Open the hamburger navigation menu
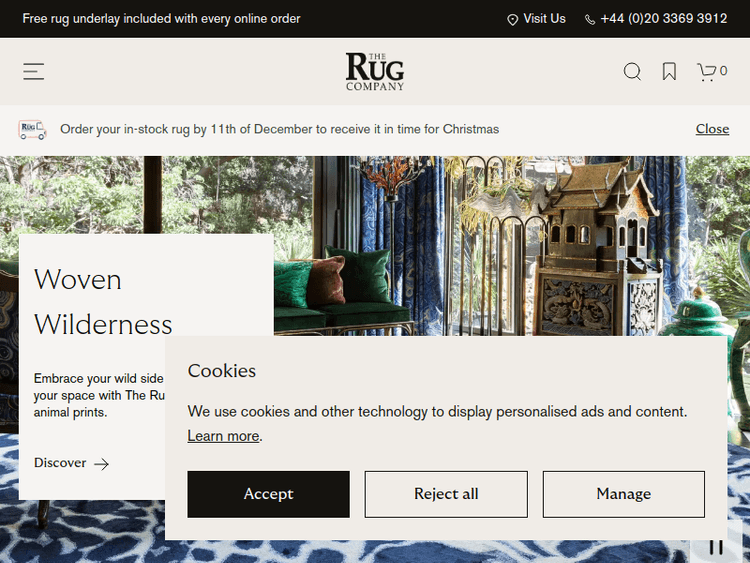 33,71
